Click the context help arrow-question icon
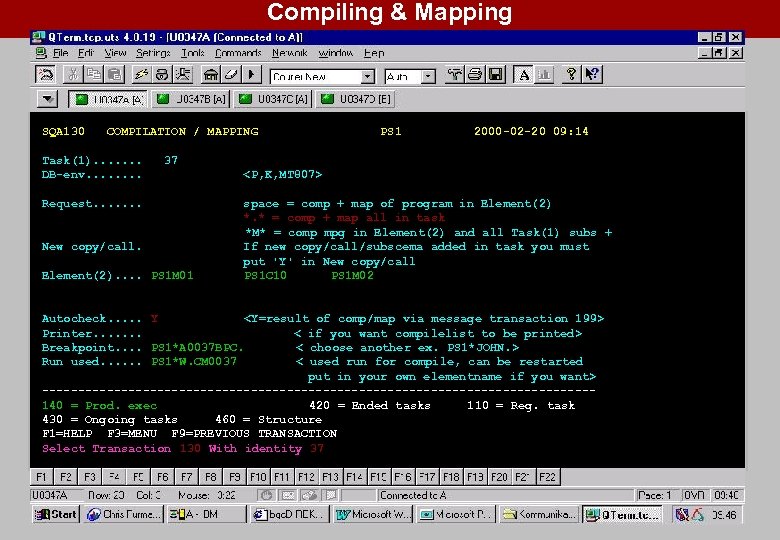 (592, 75)
